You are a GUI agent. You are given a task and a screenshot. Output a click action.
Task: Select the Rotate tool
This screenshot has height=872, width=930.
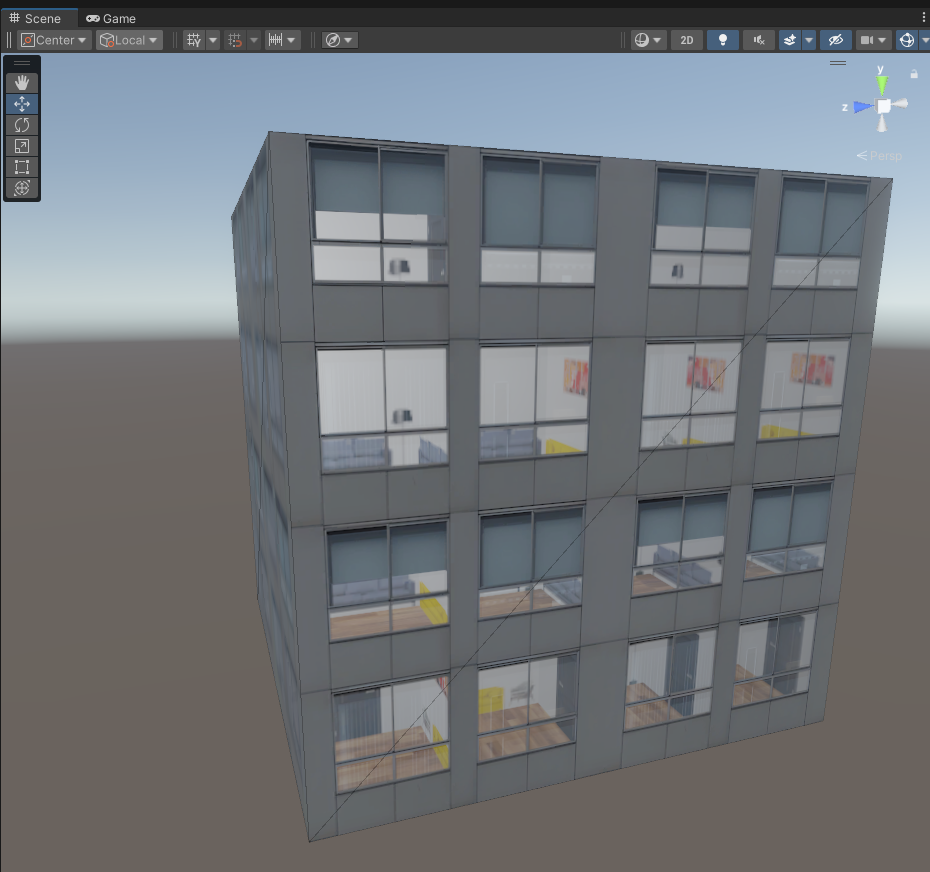pyautogui.click(x=22, y=125)
